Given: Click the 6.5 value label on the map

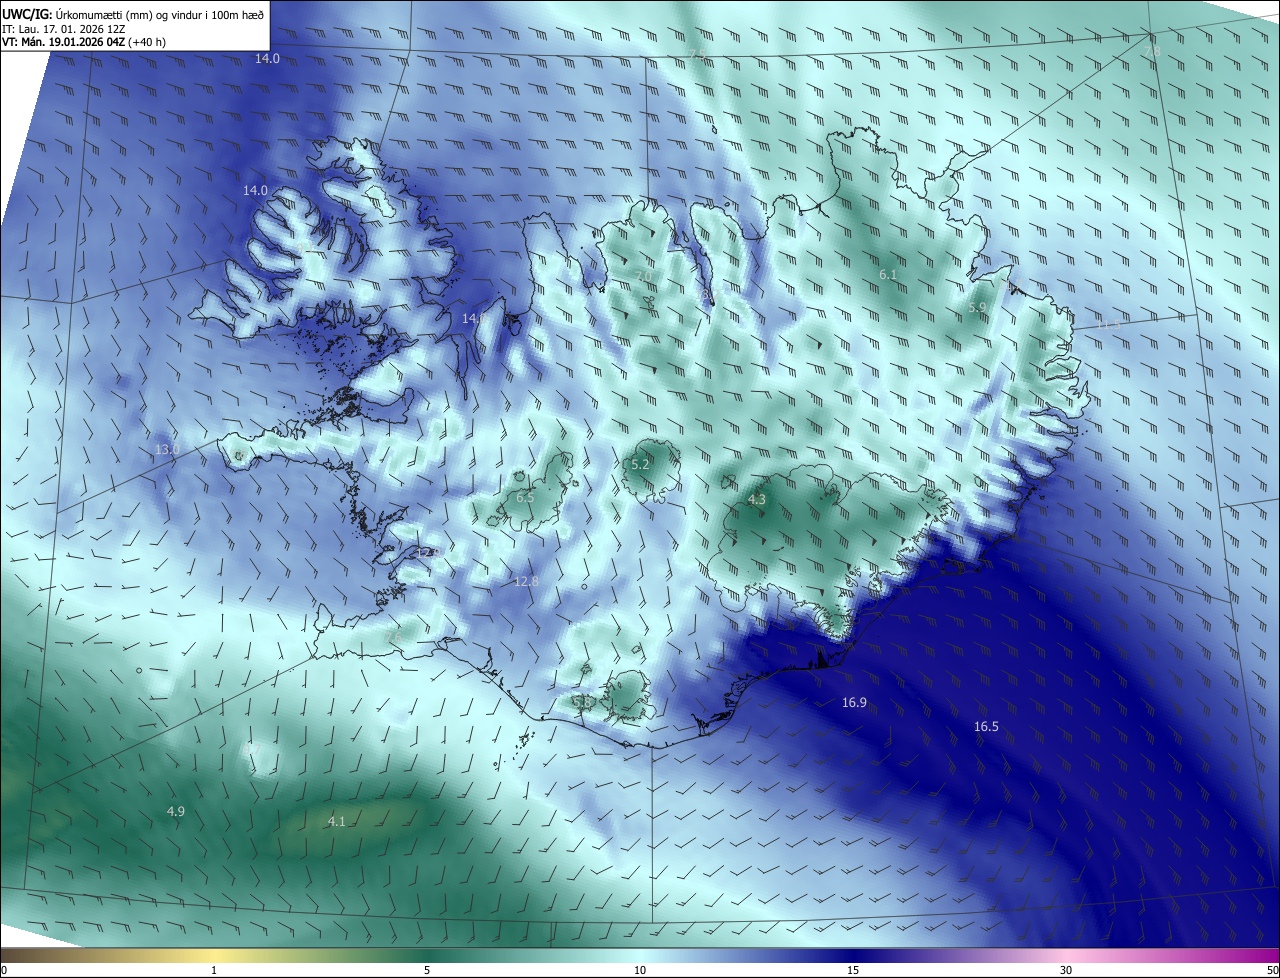Looking at the screenshot, I should point(525,498).
